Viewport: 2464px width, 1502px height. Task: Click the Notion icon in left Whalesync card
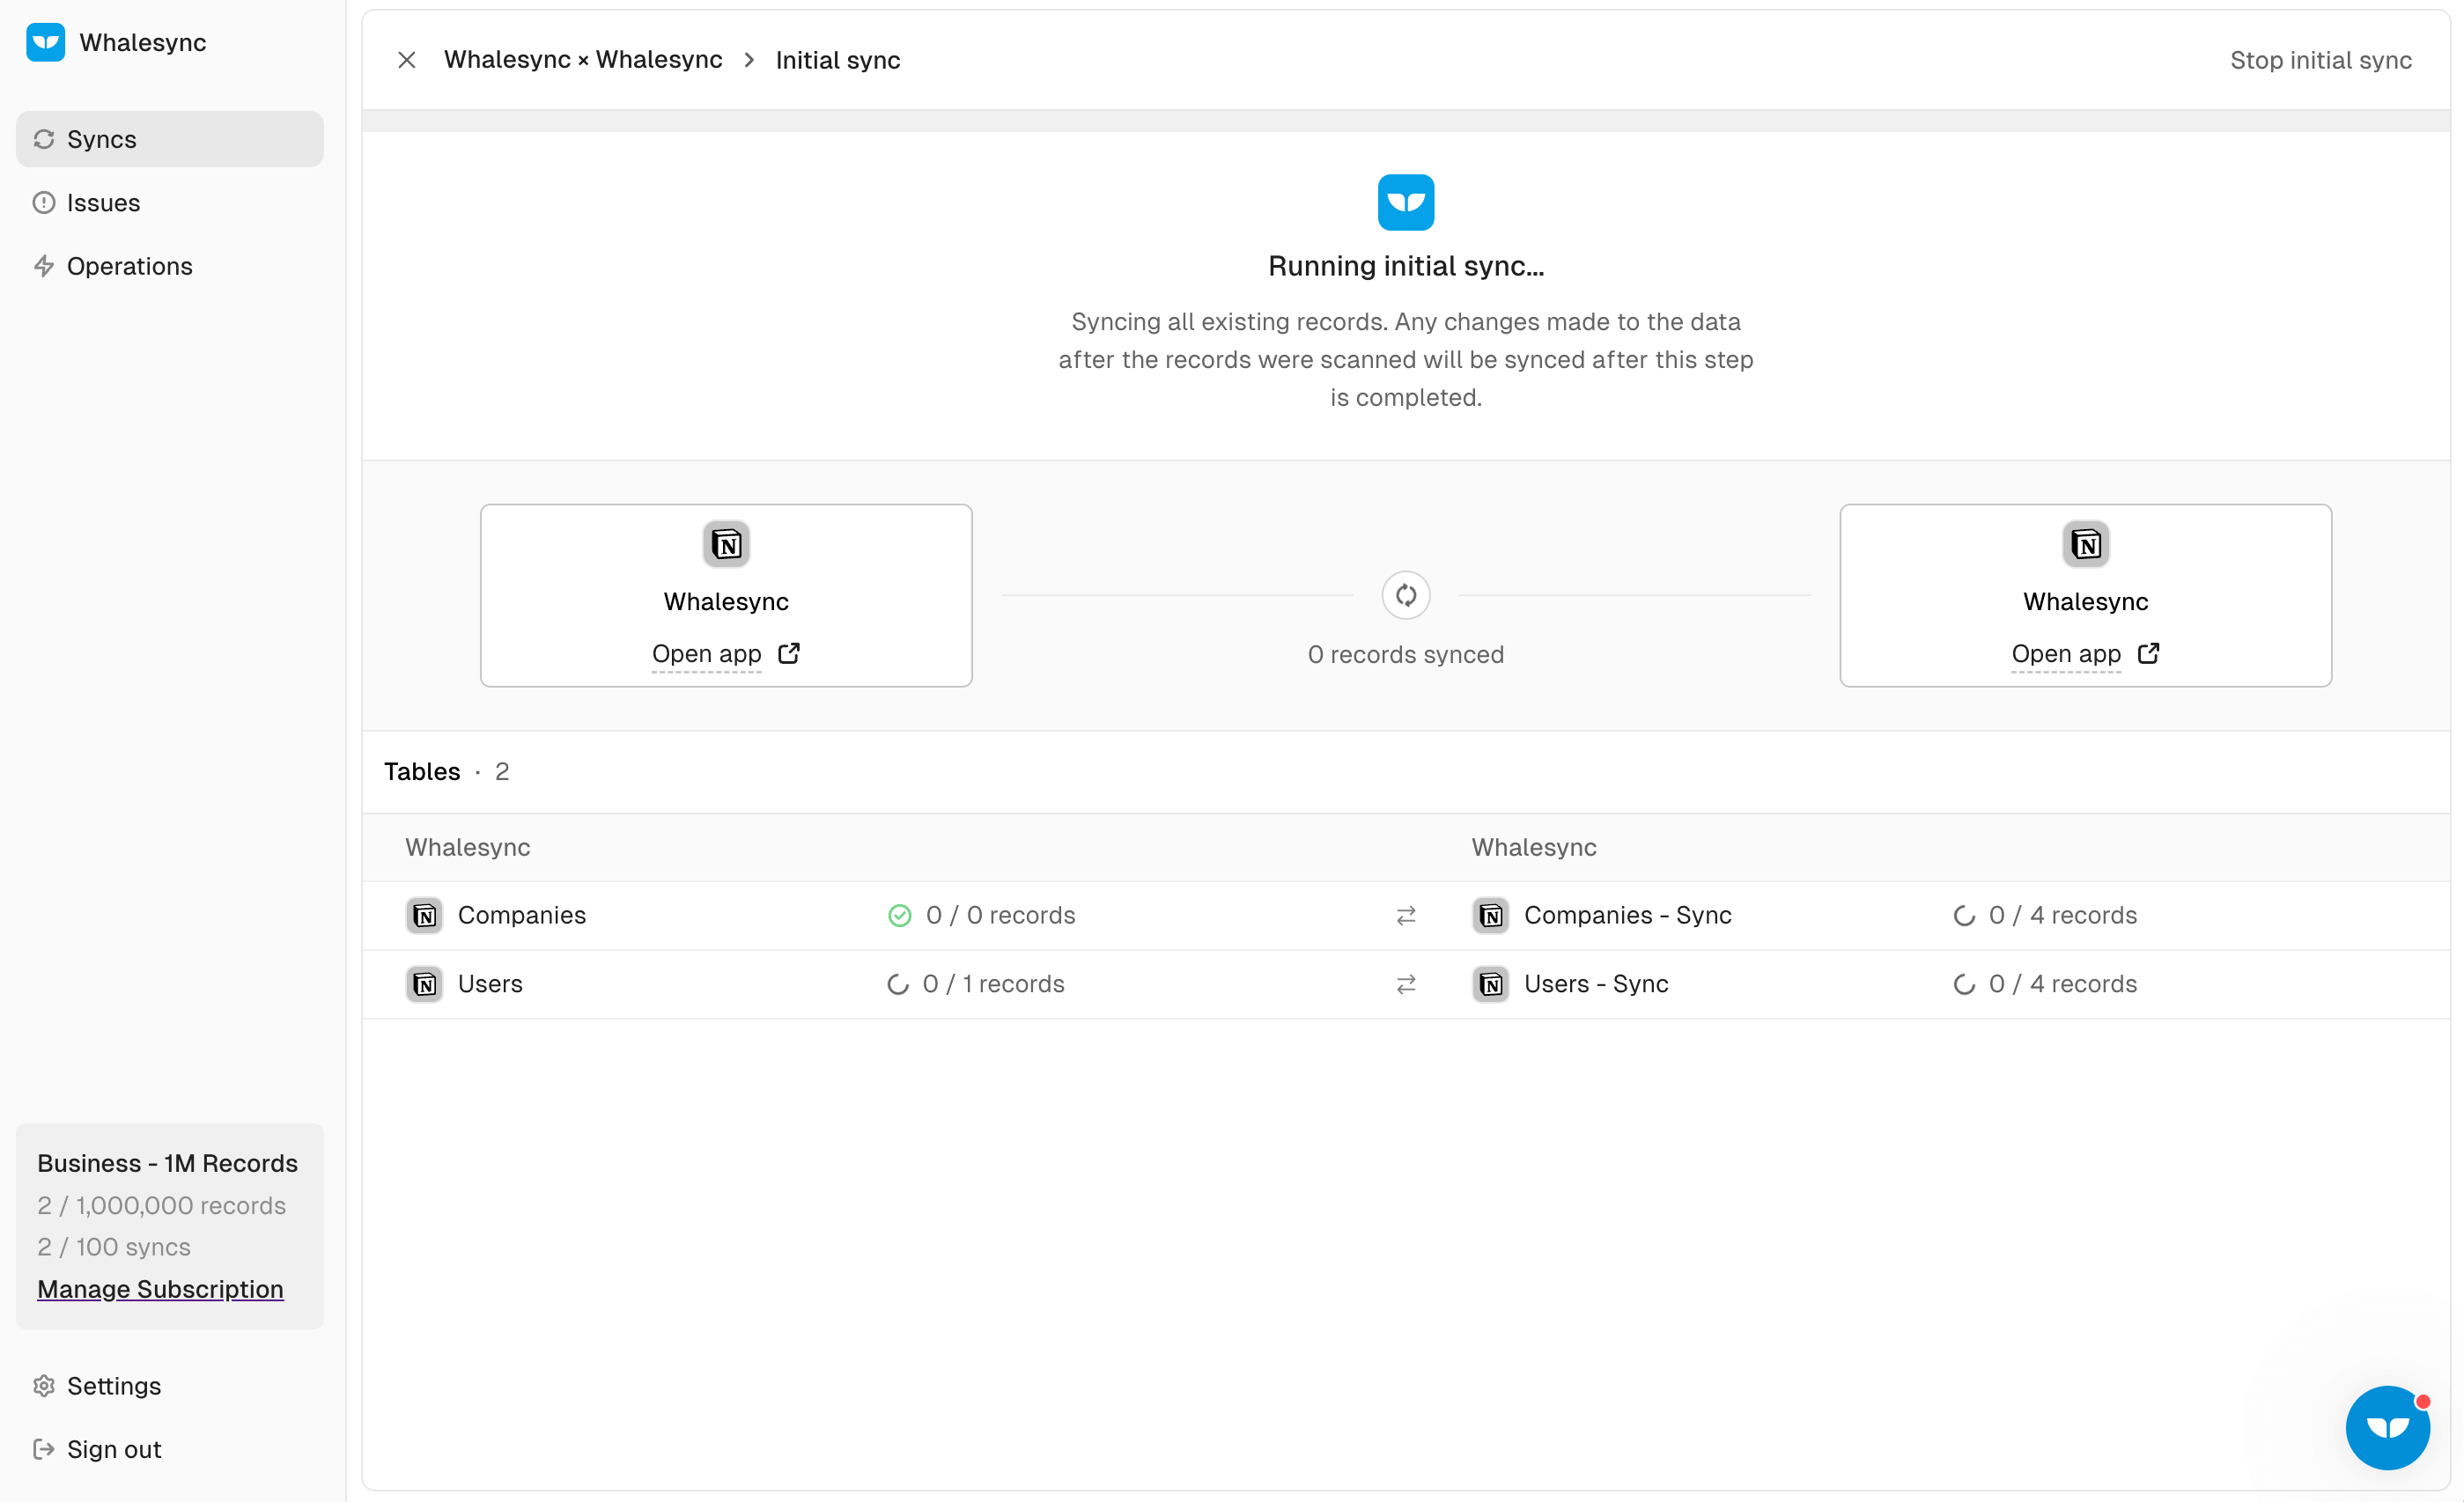(x=726, y=545)
